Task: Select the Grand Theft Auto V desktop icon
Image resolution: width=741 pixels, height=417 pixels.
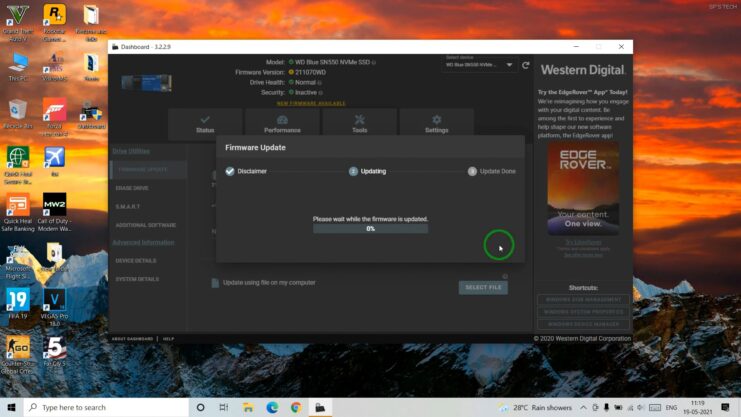Action: [x=17, y=23]
